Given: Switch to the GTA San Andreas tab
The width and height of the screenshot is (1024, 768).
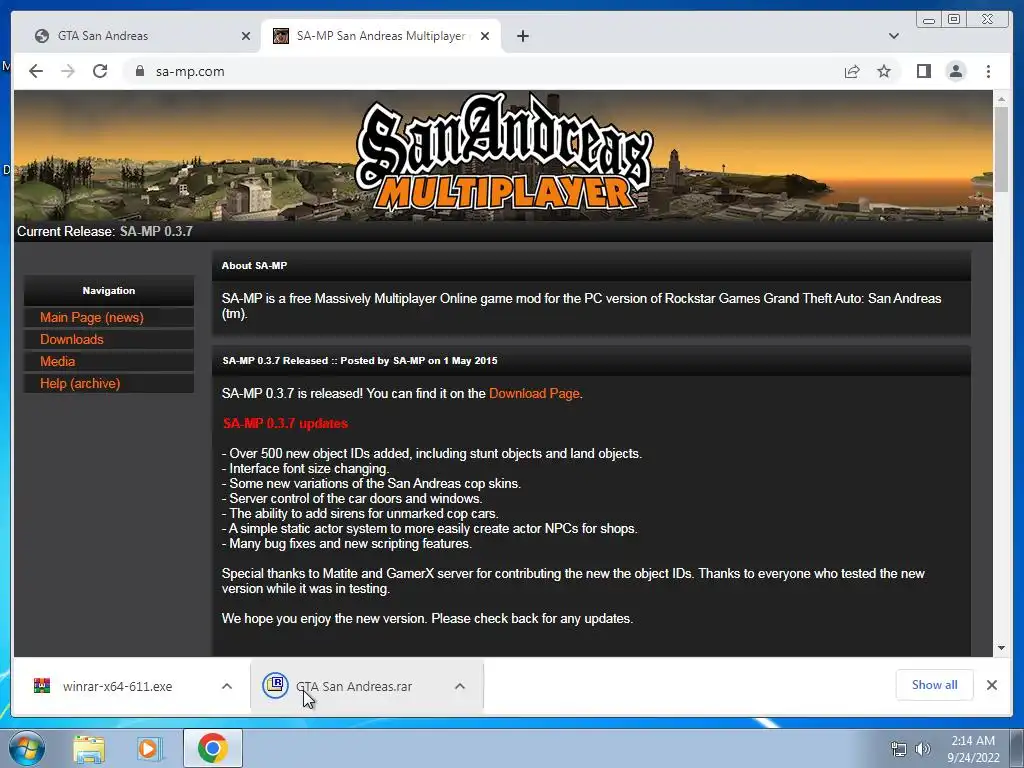Looking at the screenshot, I should tap(135, 36).
